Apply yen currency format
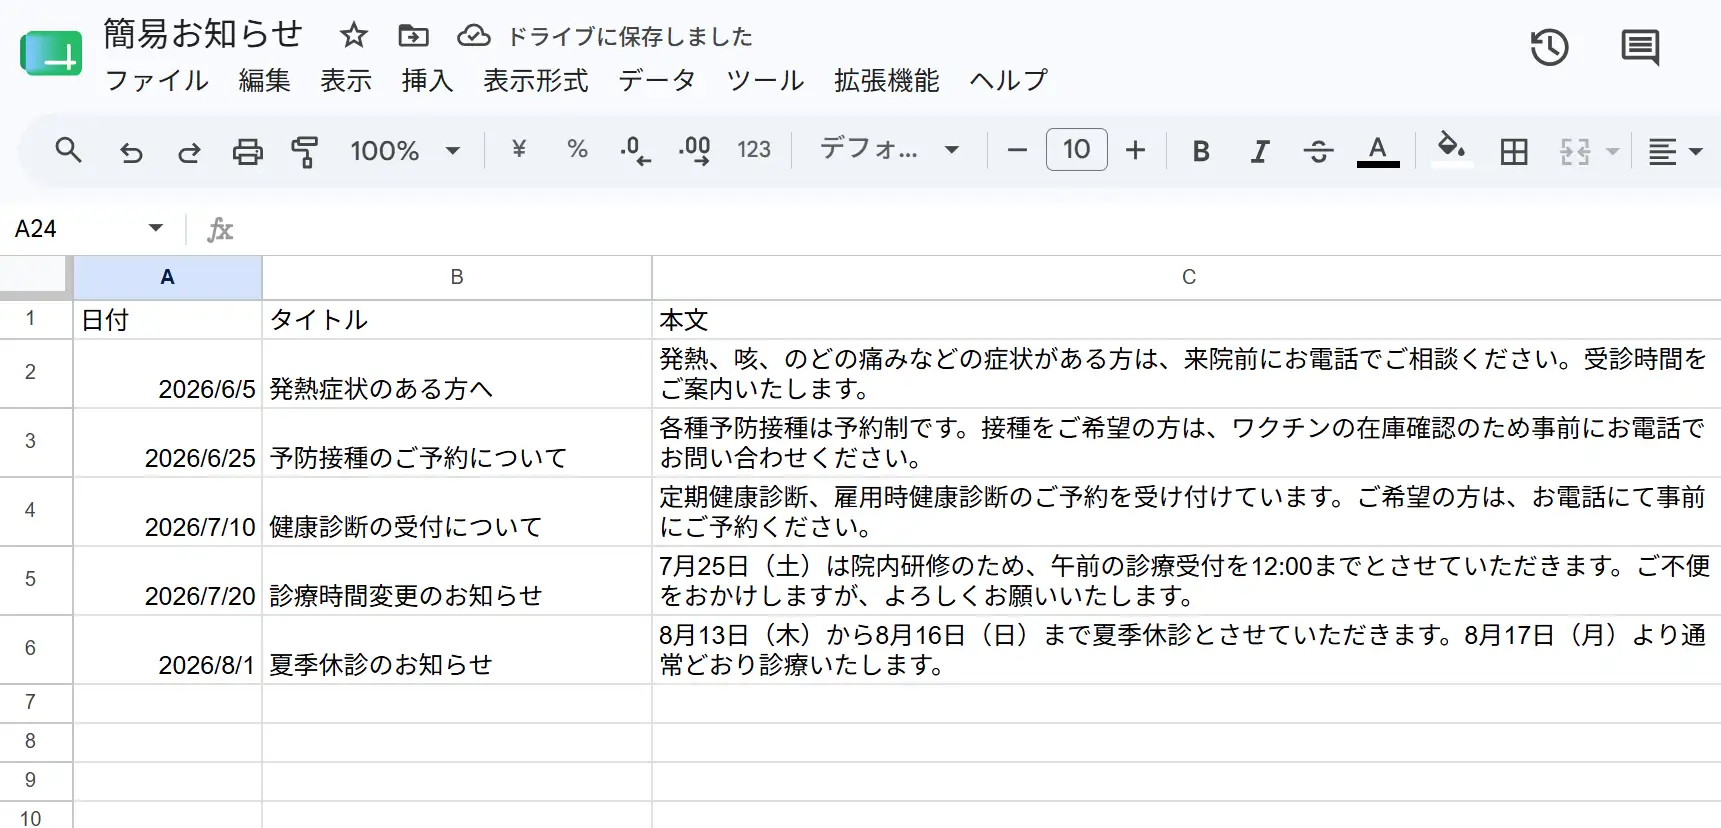 click(518, 150)
